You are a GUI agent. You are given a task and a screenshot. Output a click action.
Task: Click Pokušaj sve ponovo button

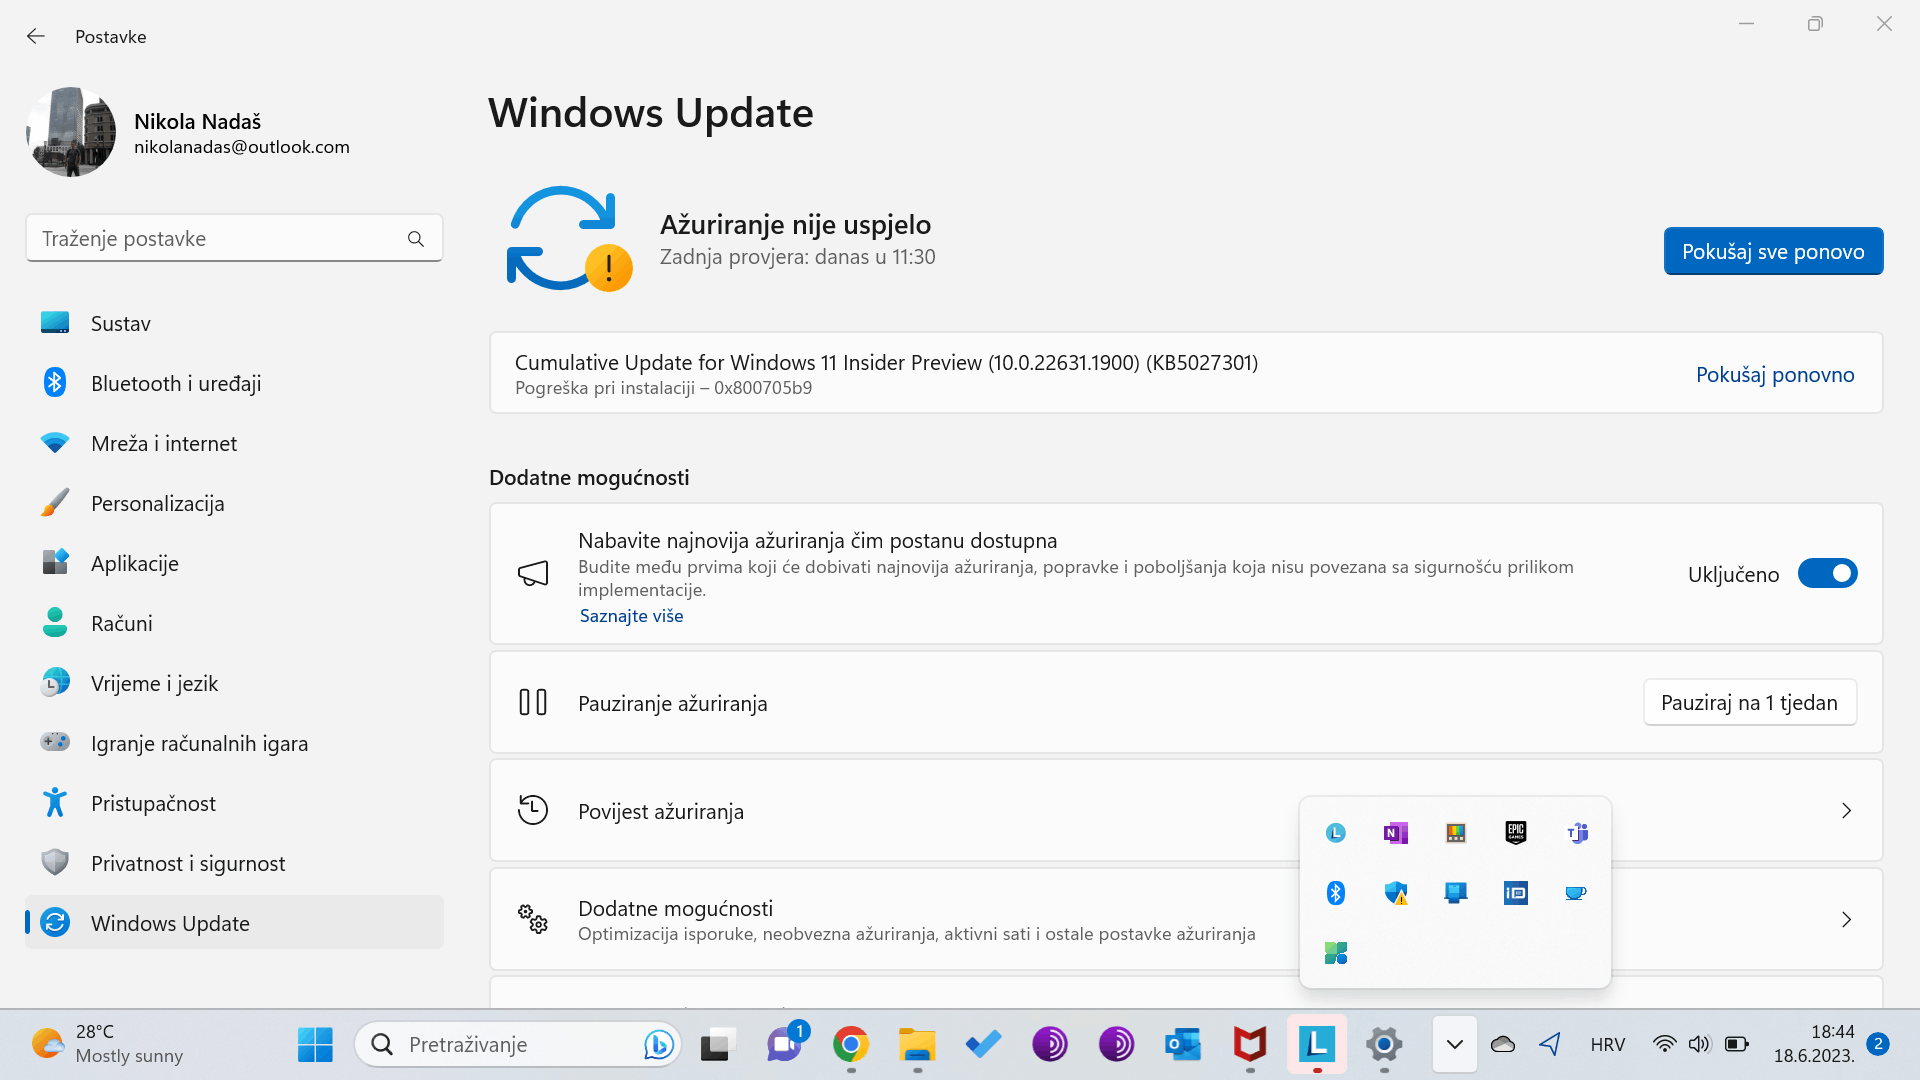[x=1773, y=251]
